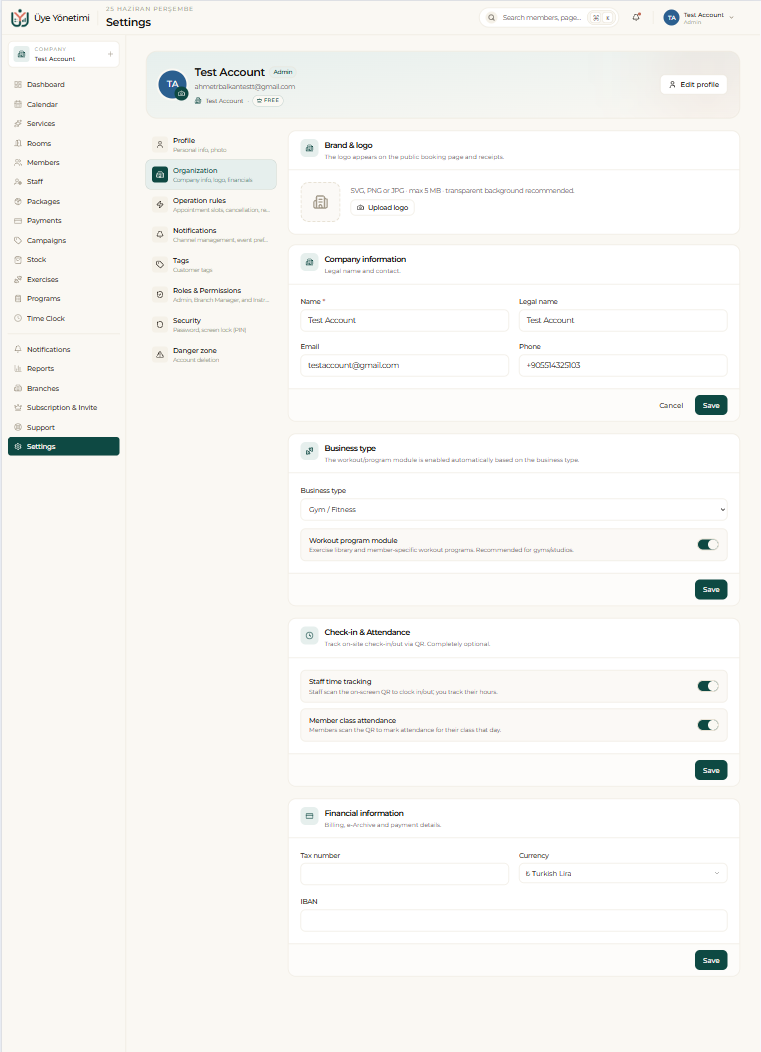Open the Business type dropdown

pos(513,509)
